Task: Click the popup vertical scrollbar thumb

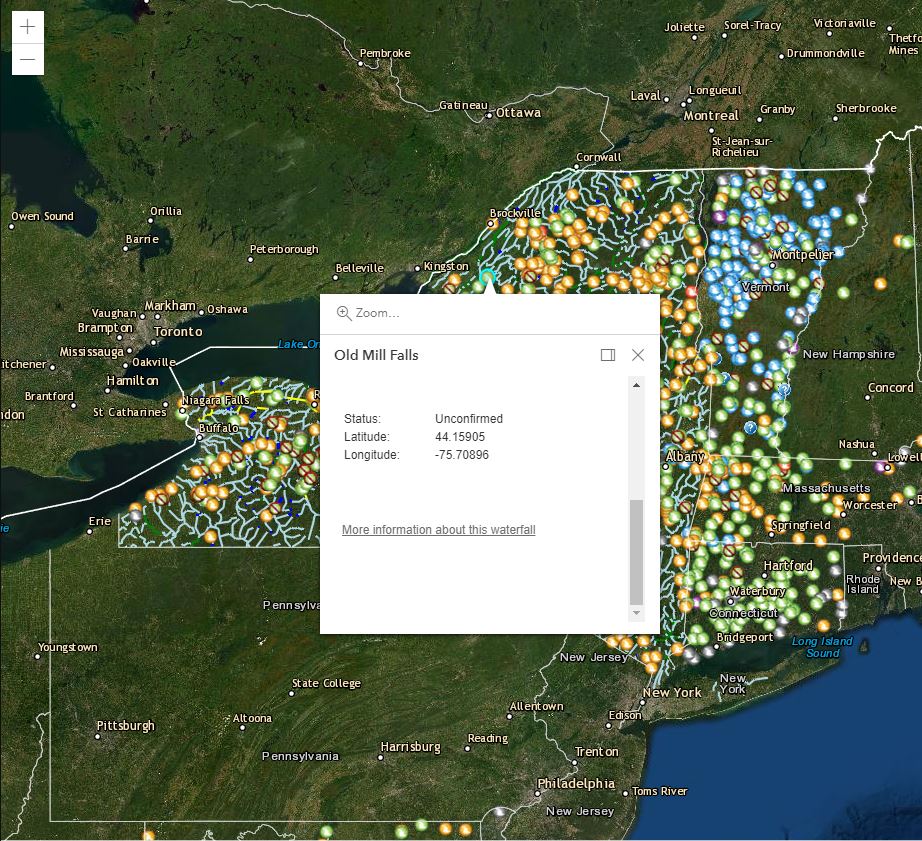Action: coord(636,552)
